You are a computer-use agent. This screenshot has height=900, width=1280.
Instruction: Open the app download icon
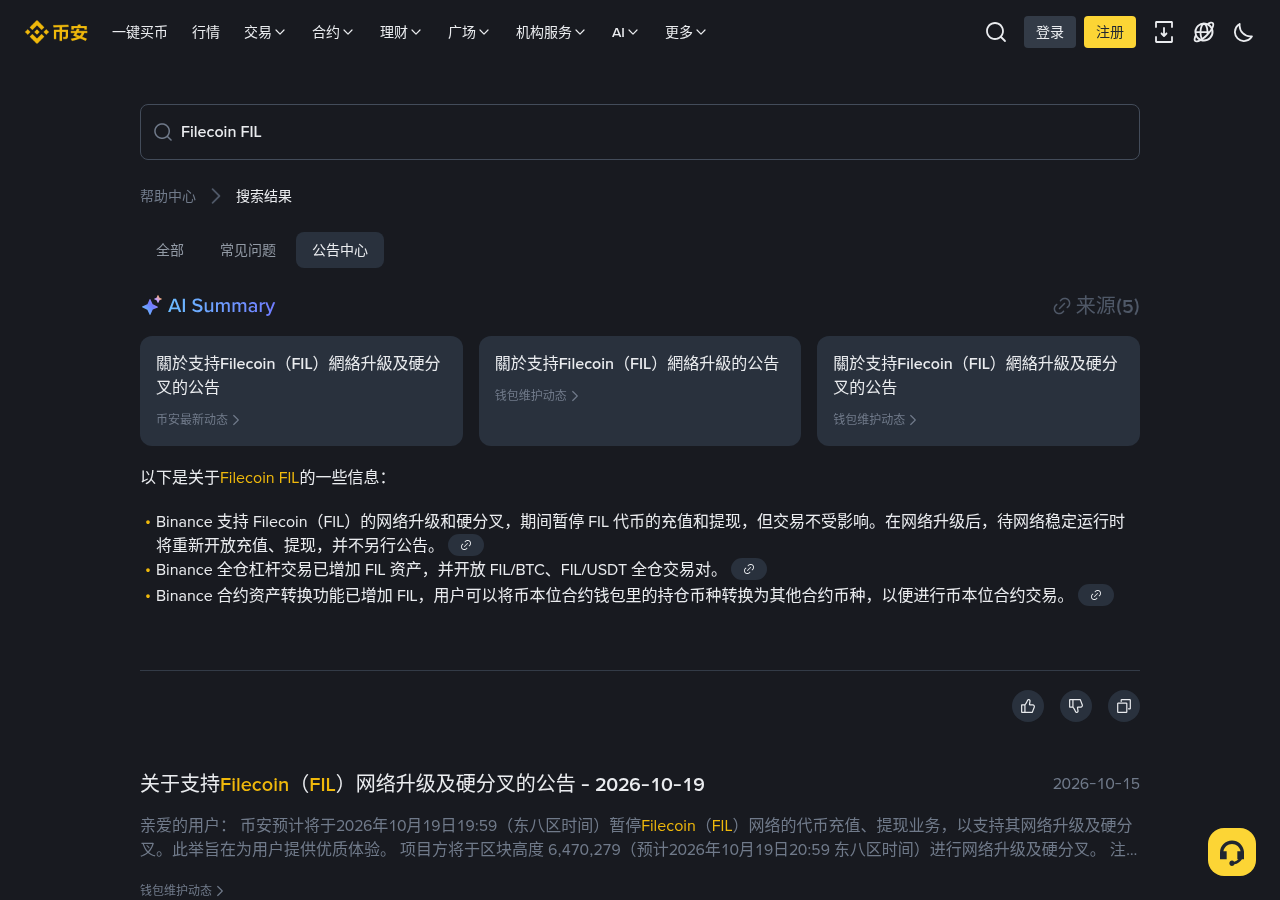[1164, 32]
